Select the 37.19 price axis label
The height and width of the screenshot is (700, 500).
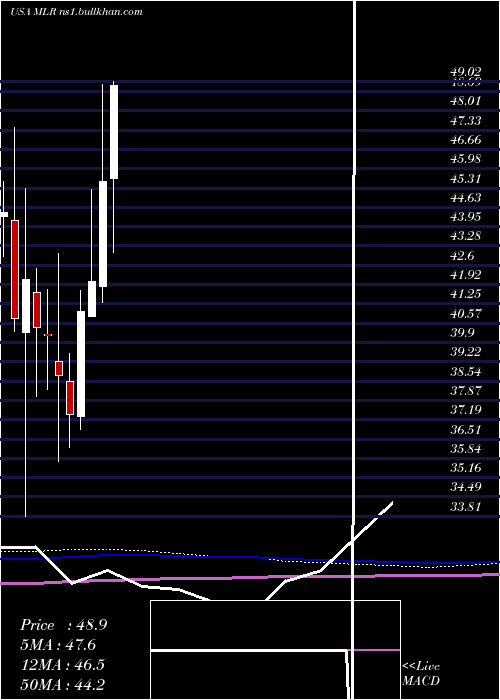465,410
